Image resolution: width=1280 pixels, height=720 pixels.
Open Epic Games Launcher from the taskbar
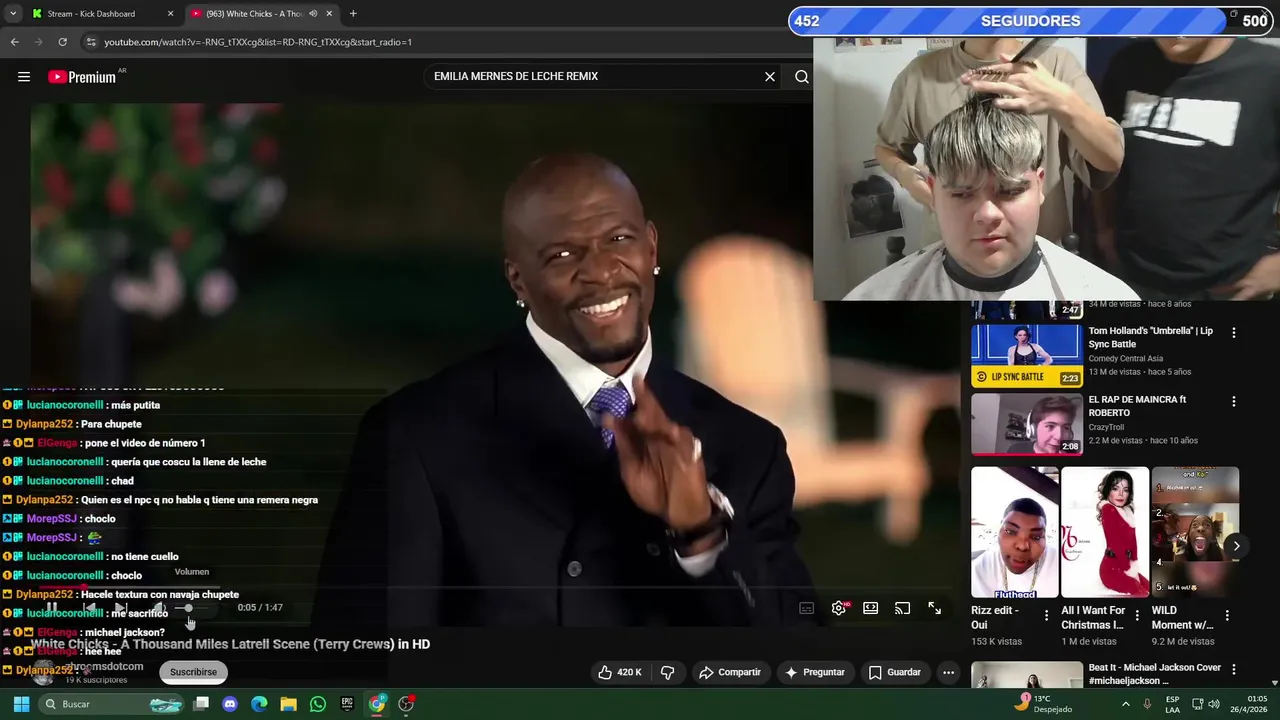coord(347,704)
